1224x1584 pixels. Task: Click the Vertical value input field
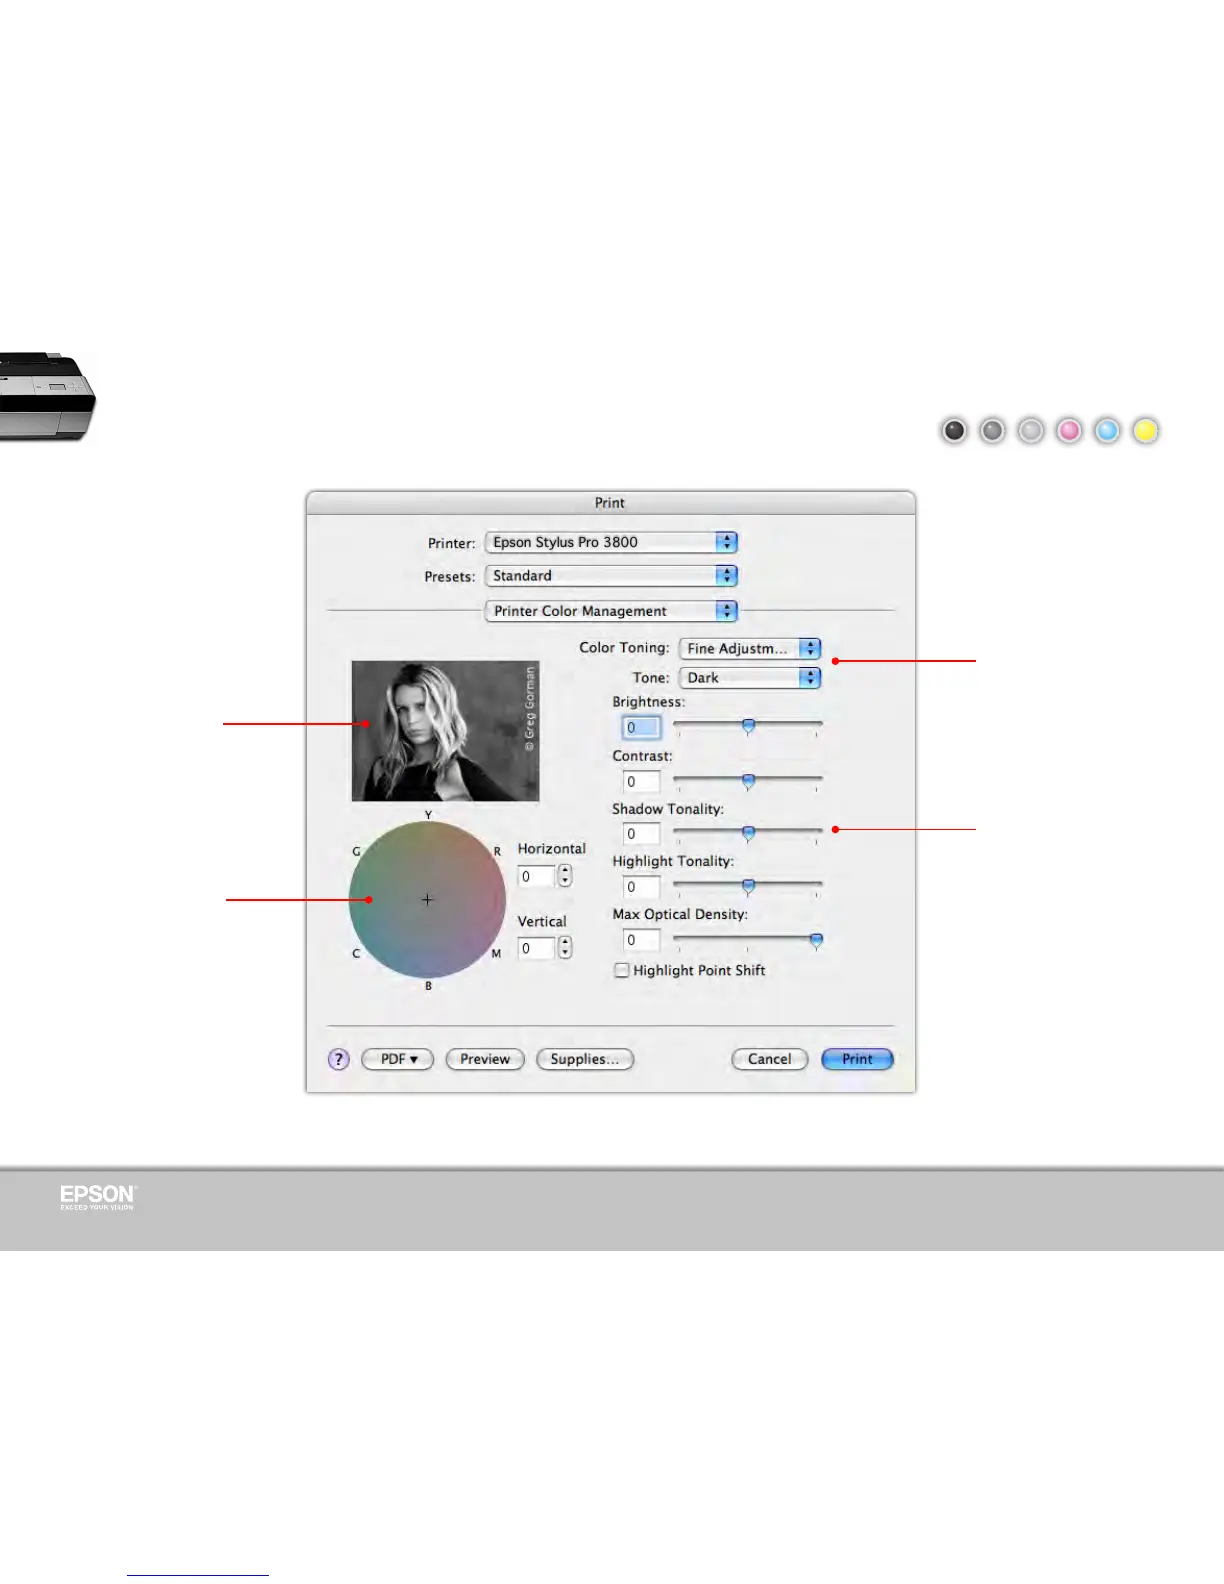tap(537, 948)
